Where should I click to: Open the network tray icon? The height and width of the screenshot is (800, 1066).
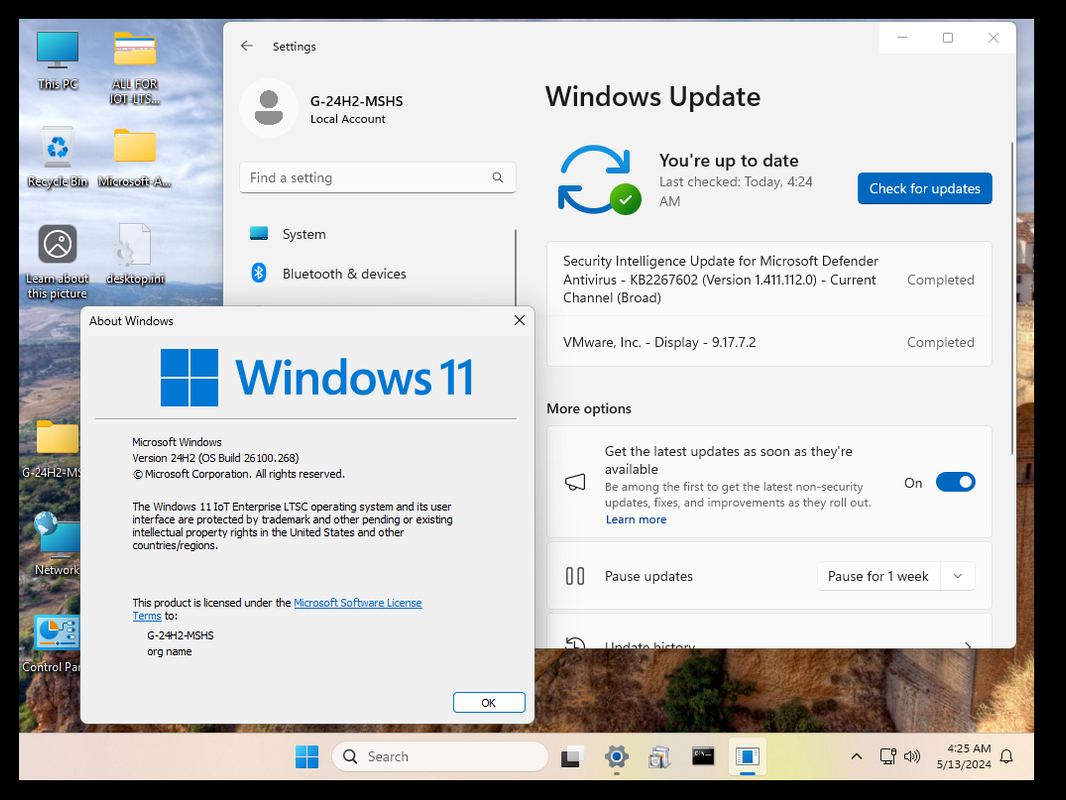tap(888, 756)
